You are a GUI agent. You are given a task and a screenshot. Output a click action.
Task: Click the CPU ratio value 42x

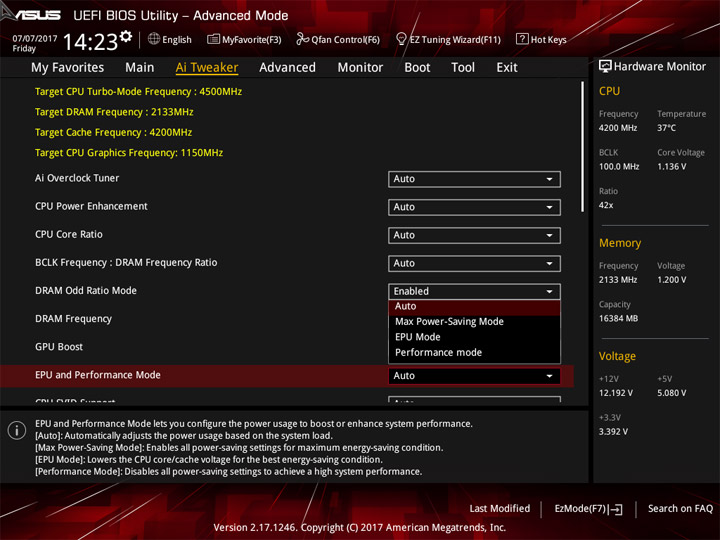click(606, 206)
